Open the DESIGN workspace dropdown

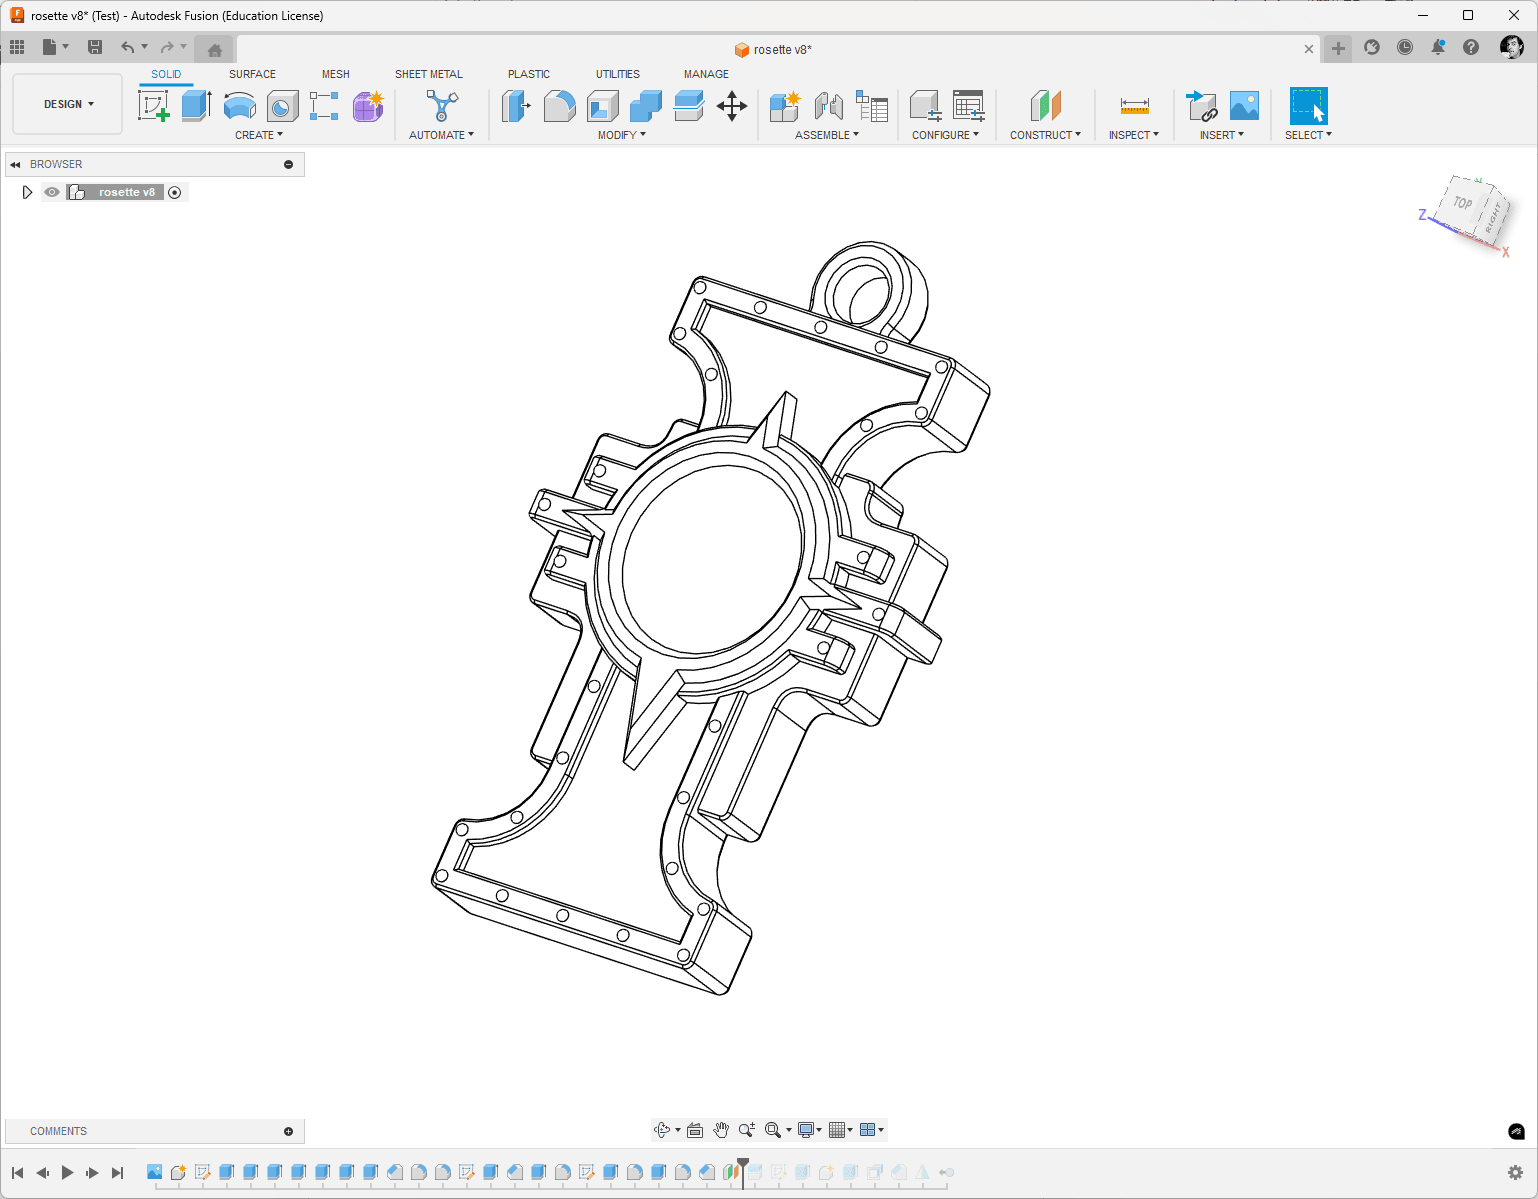point(68,104)
